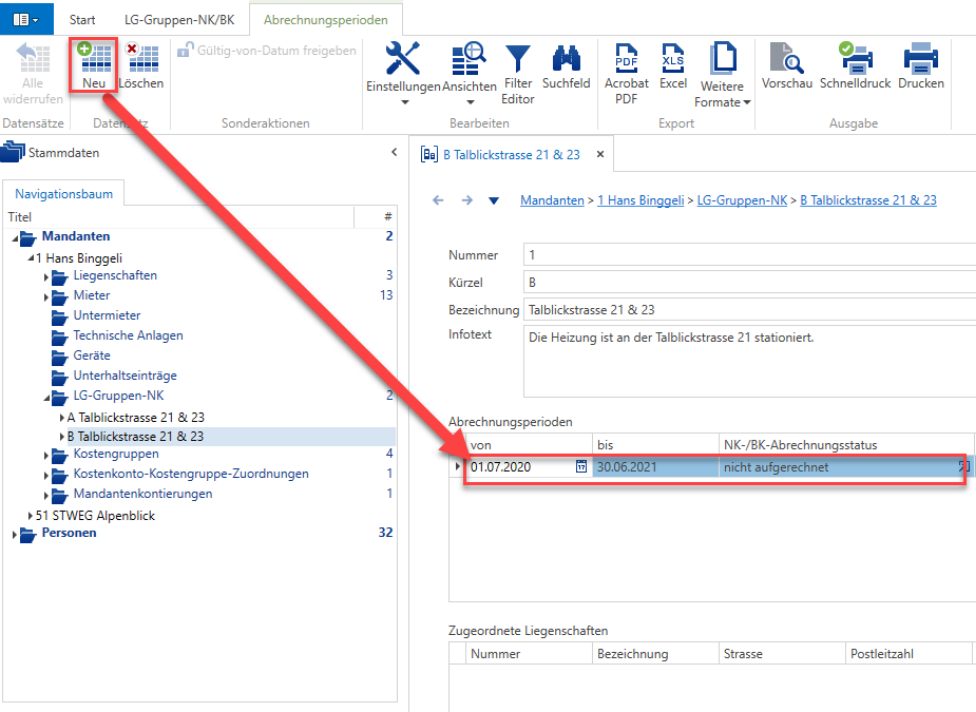
Task: Select the Abrechnungsperioden ribbon tab
Action: tap(326, 19)
